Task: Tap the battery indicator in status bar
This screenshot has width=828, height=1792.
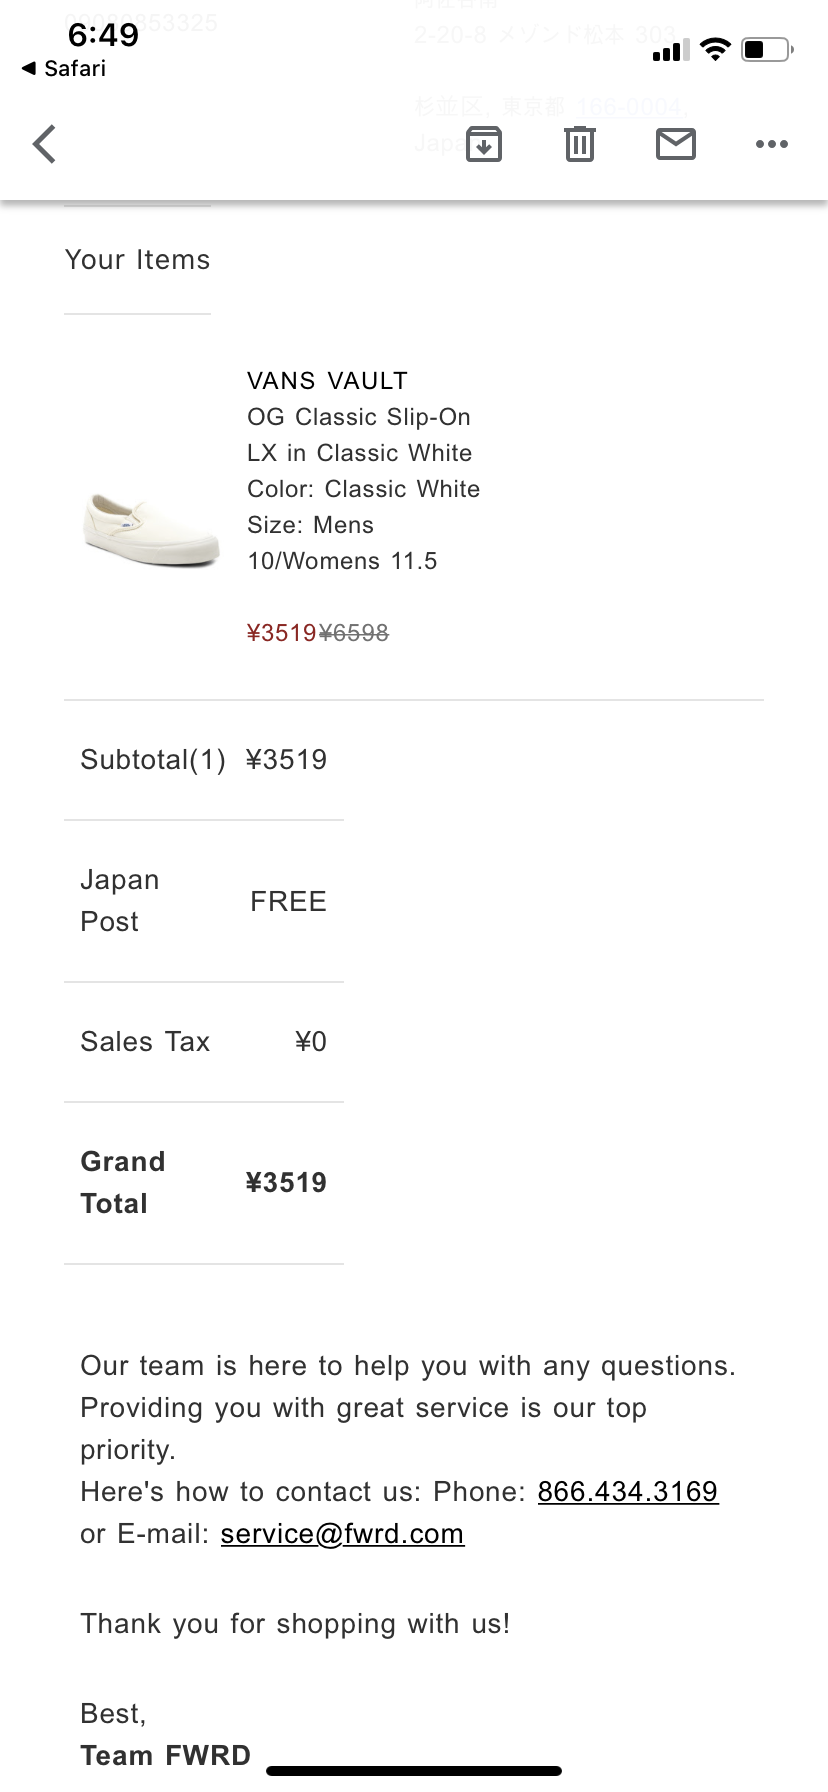Action: point(767,49)
